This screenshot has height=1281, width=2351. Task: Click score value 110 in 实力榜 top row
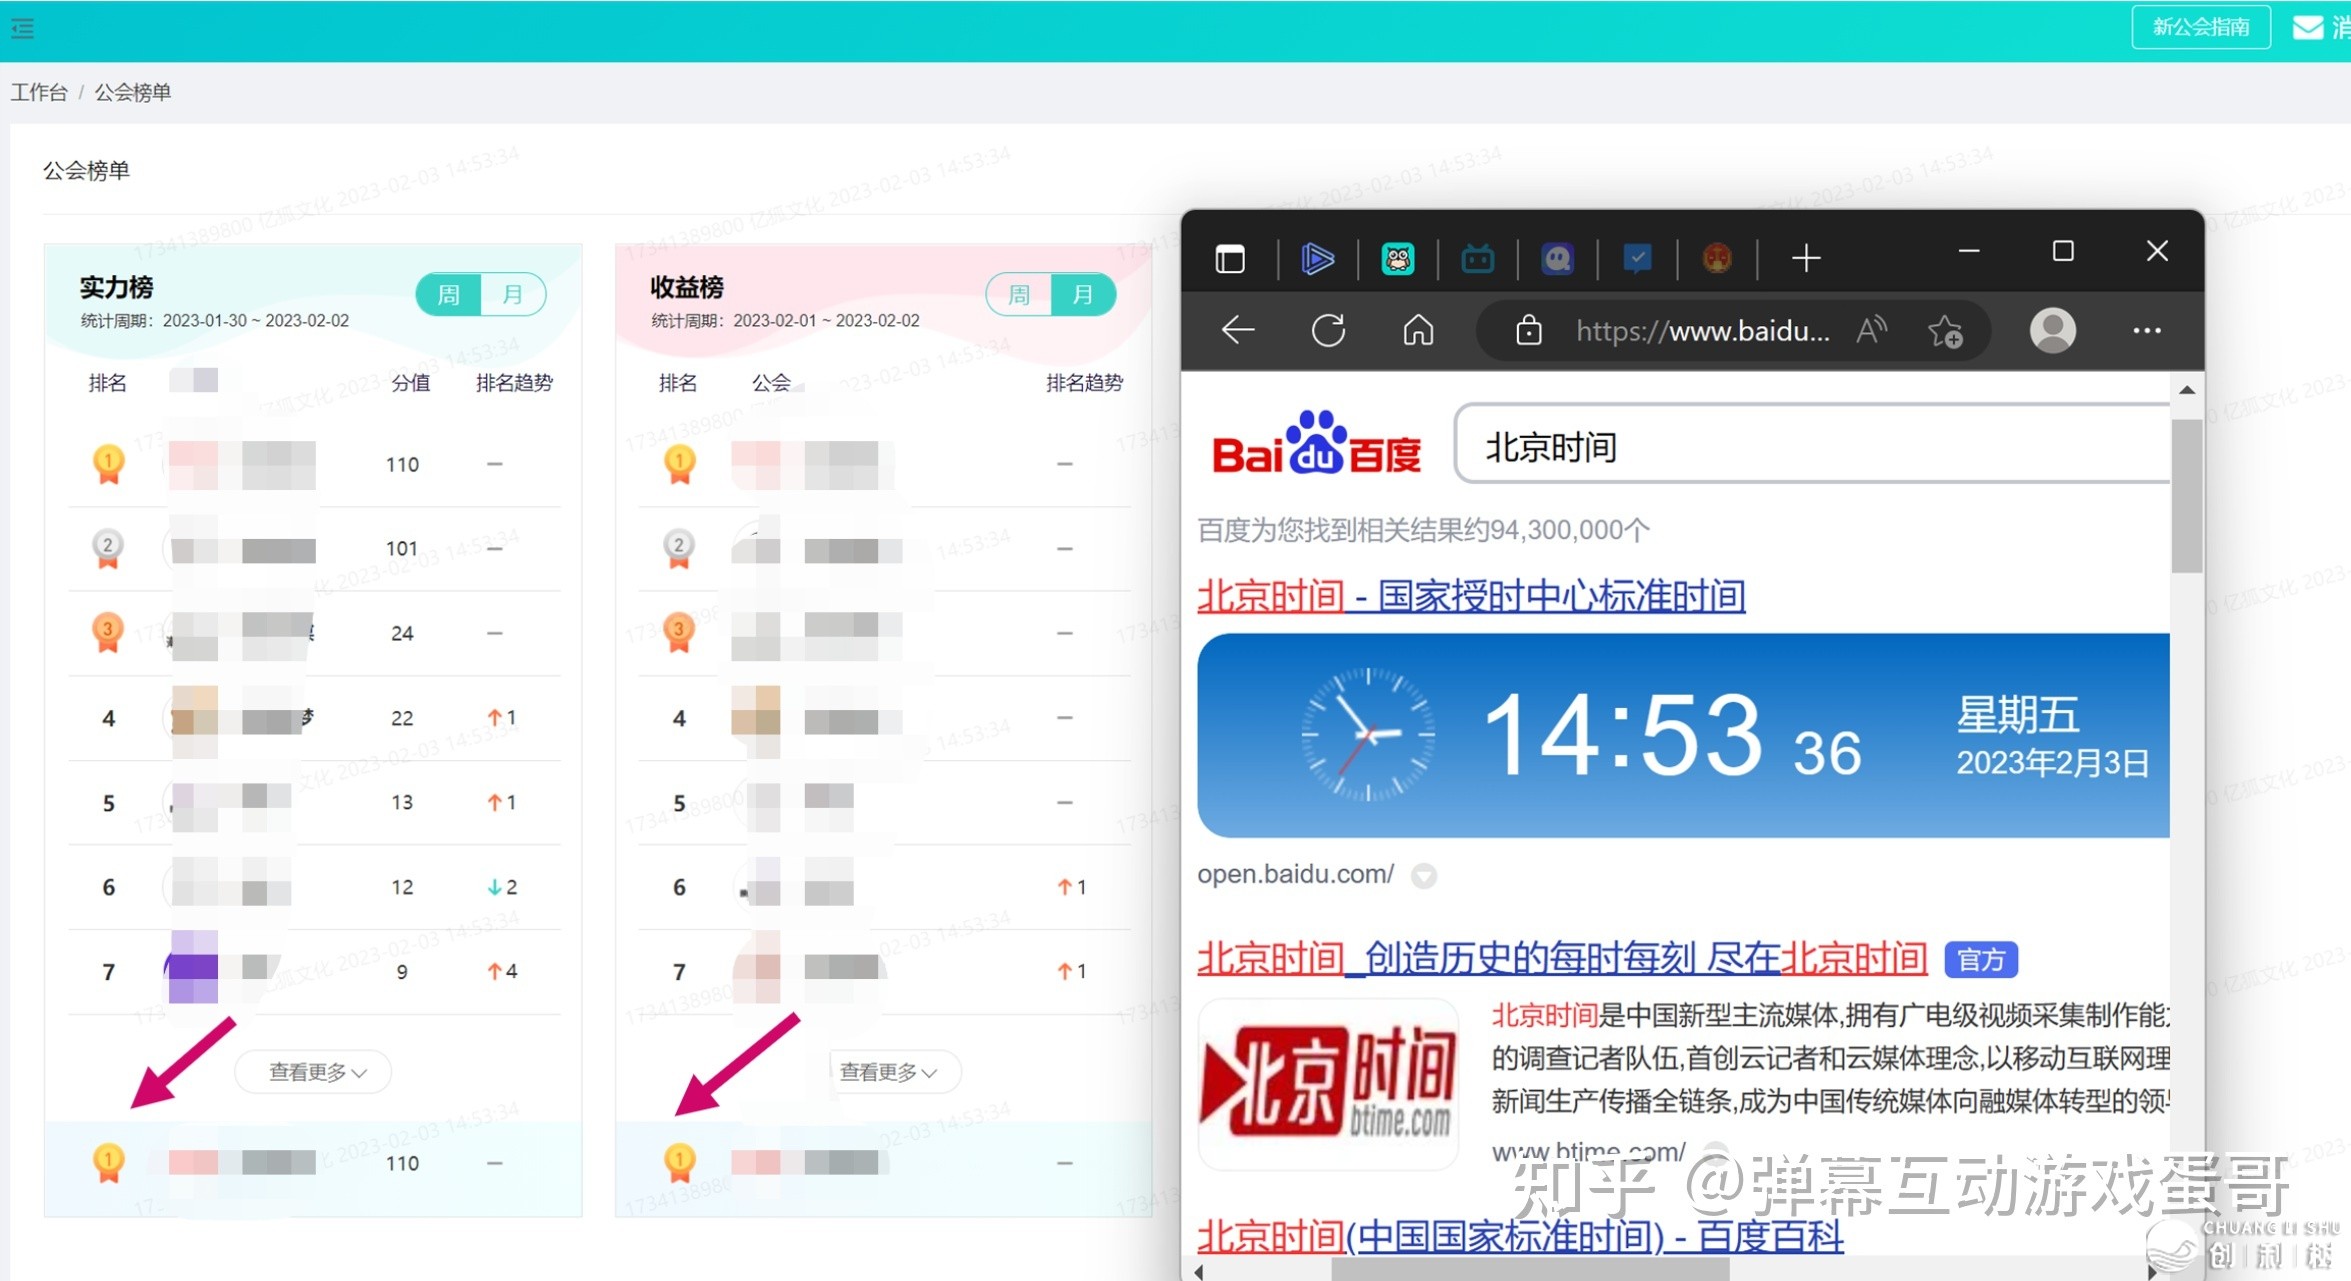coord(402,464)
